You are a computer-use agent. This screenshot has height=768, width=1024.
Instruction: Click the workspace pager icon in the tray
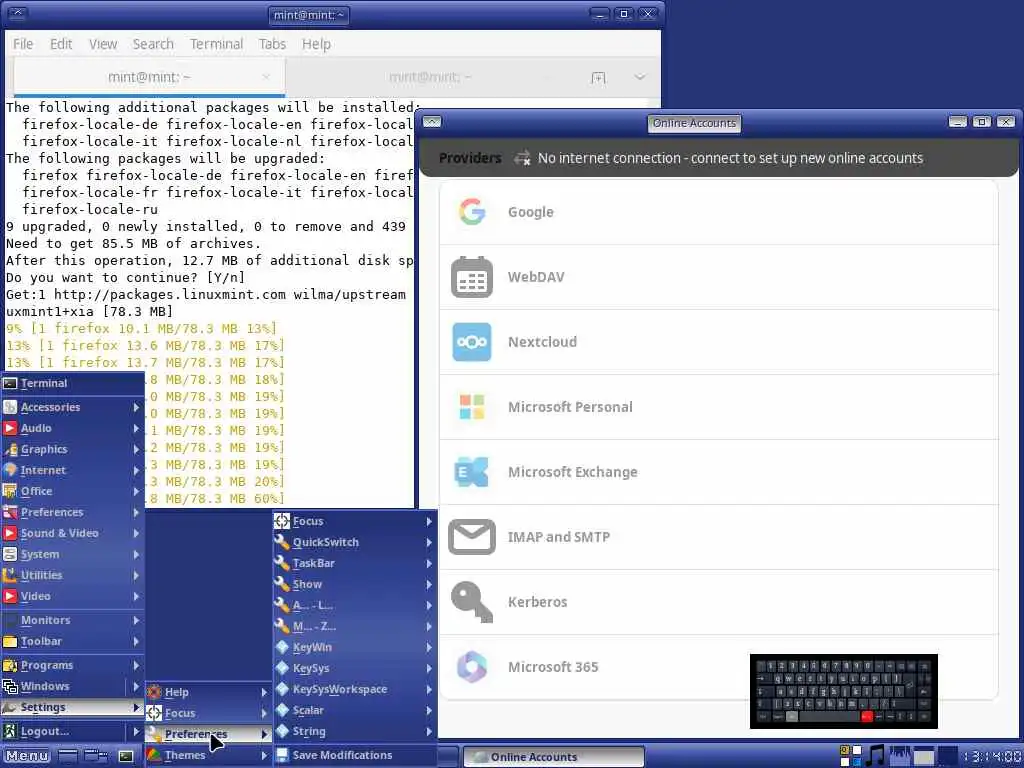[850, 756]
